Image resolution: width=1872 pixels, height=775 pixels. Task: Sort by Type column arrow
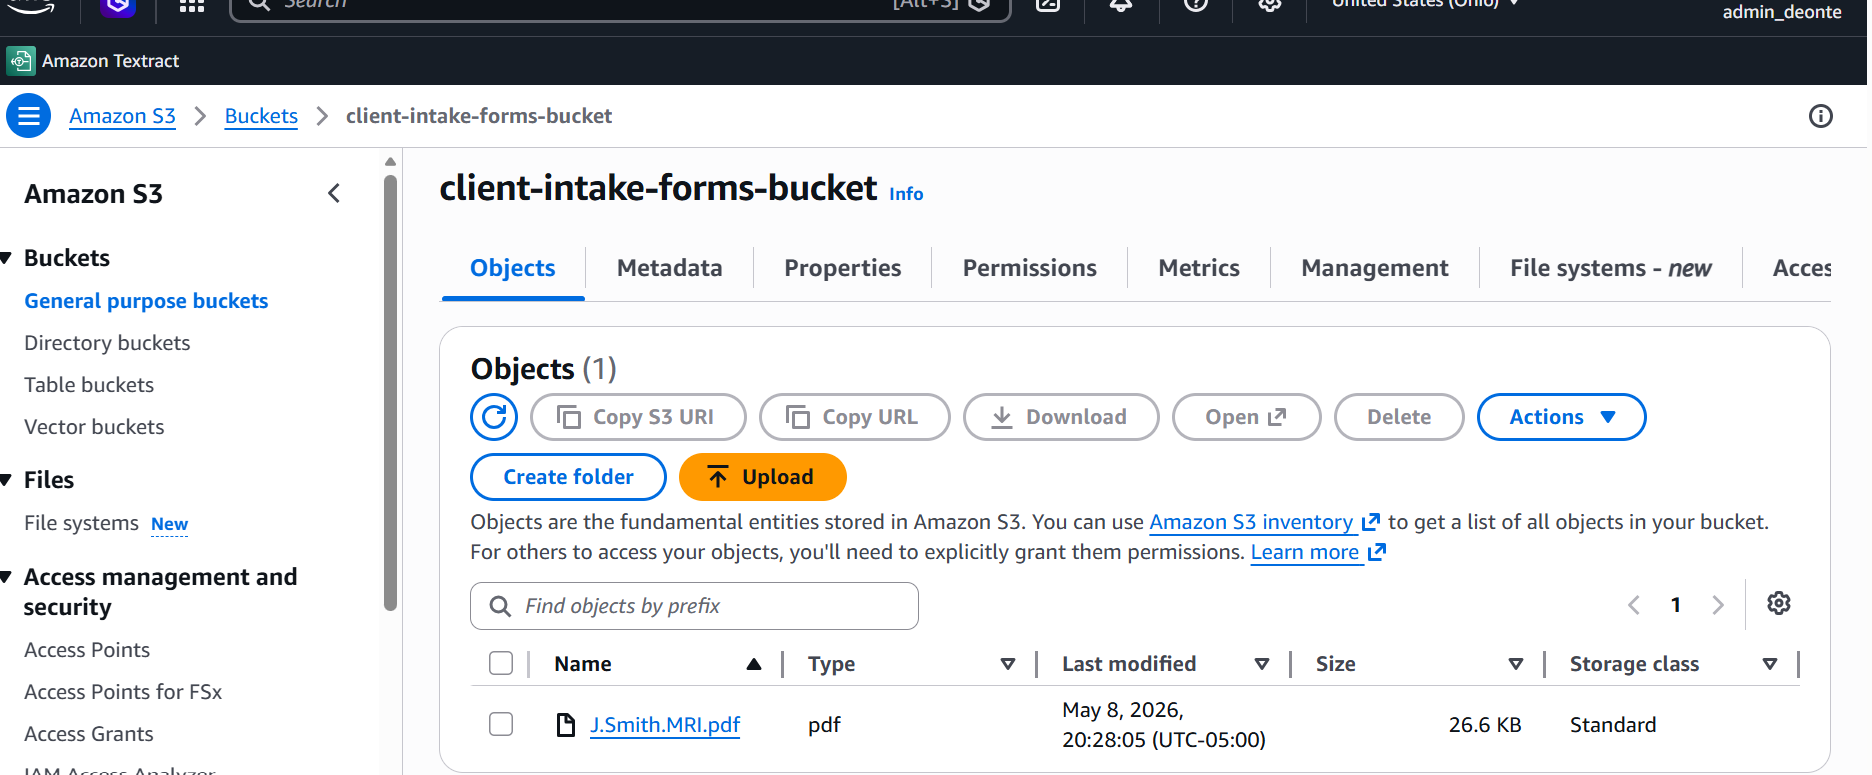click(1008, 664)
